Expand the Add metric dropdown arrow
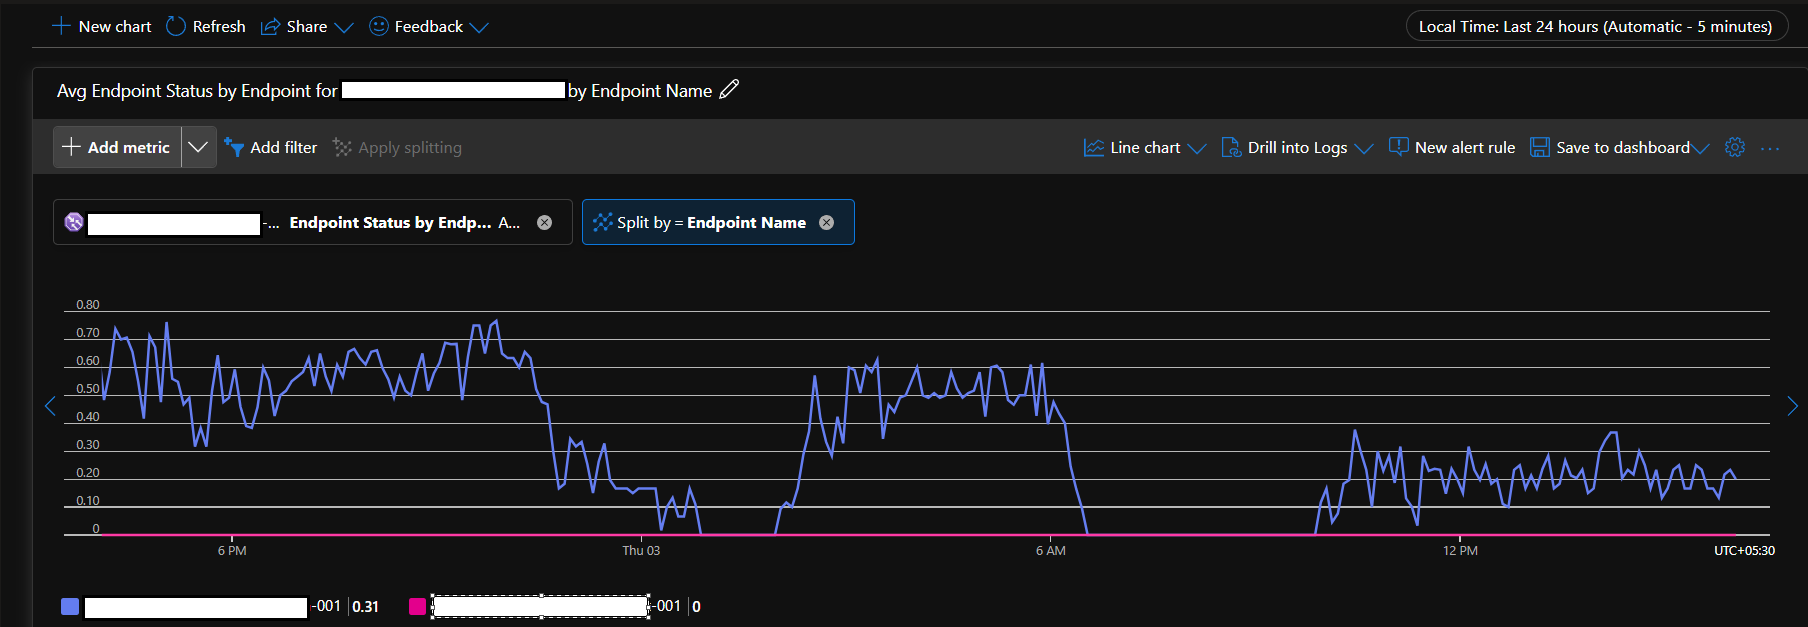This screenshot has height=627, width=1808. 198,147
